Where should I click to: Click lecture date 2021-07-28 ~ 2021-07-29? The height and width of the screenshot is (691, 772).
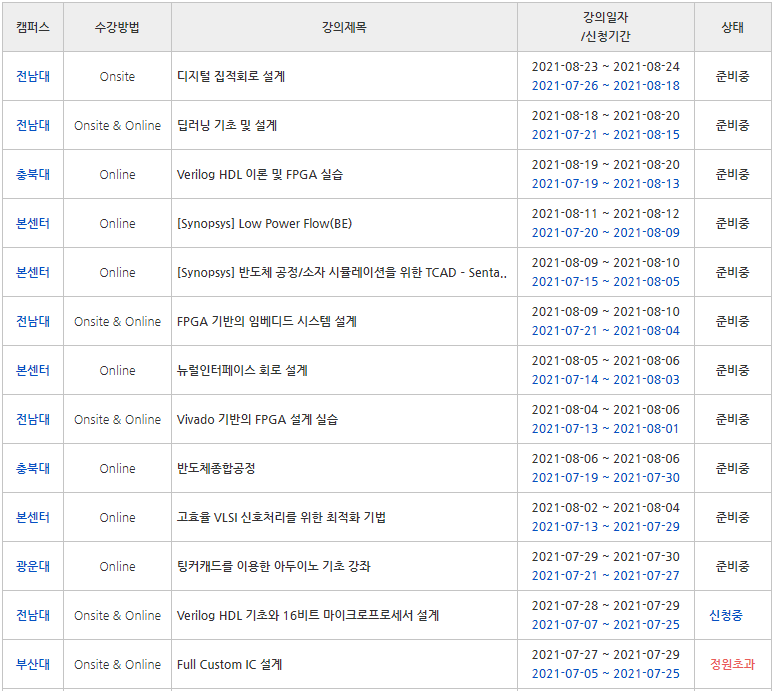pos(606,605)
